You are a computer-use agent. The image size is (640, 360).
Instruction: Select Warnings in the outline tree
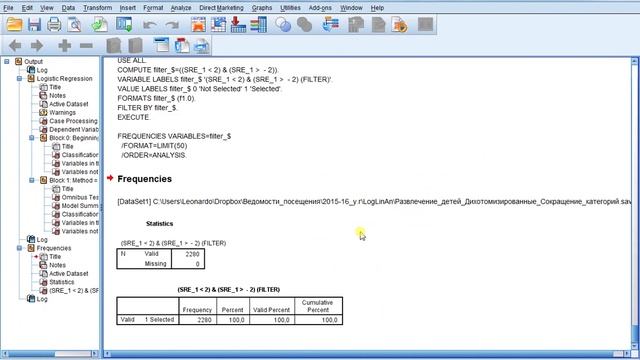(x=62, y=112)
